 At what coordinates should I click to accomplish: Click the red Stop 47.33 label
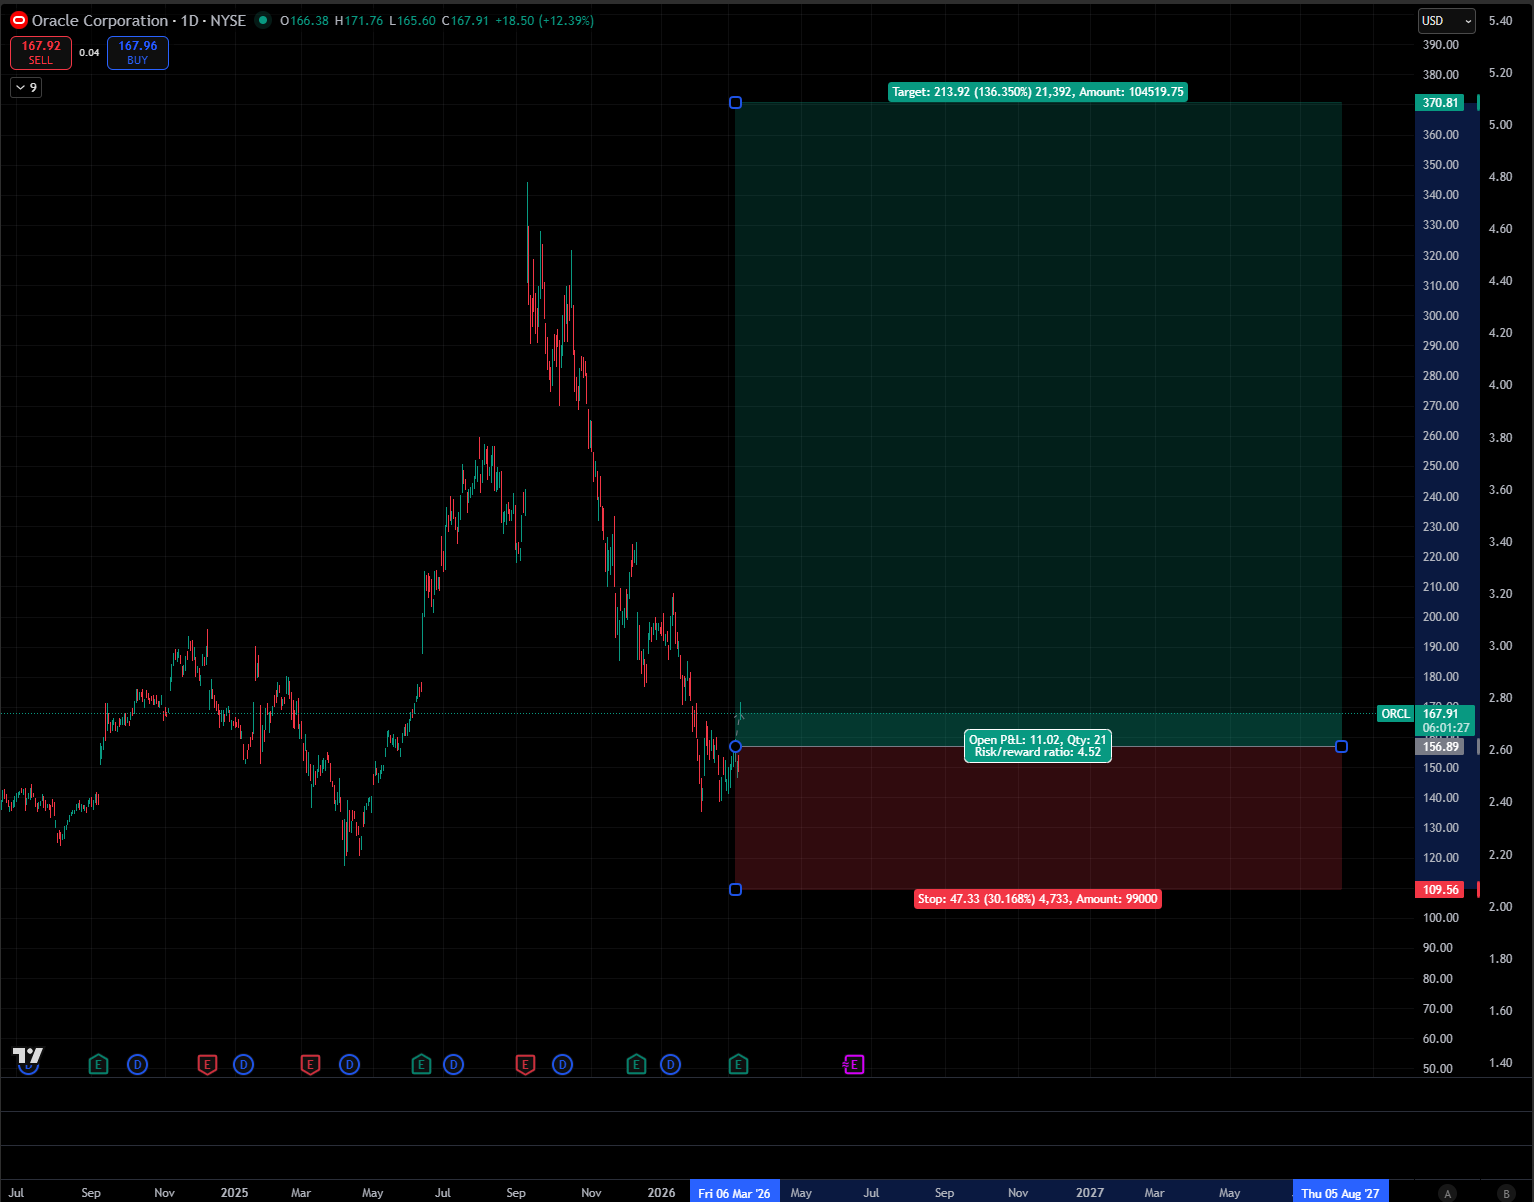[x=1038, y=899]
